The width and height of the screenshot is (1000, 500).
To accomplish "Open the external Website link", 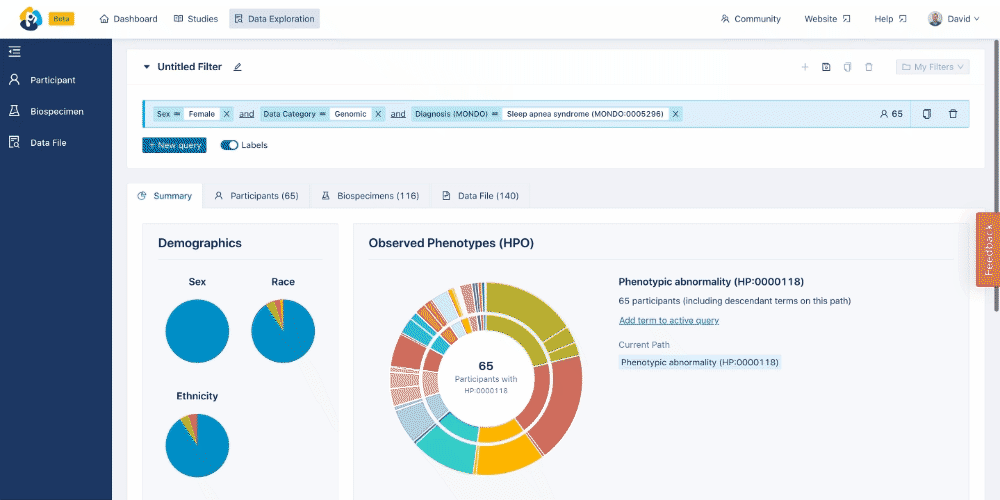I will pyautogui.click(x=827, y=19).
